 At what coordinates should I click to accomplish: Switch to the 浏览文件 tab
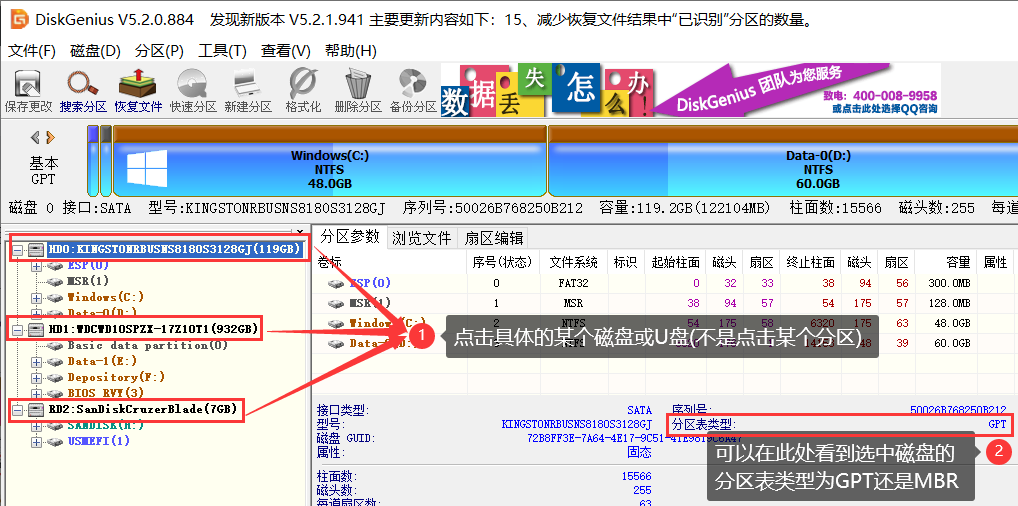click(x=421, y=238)
